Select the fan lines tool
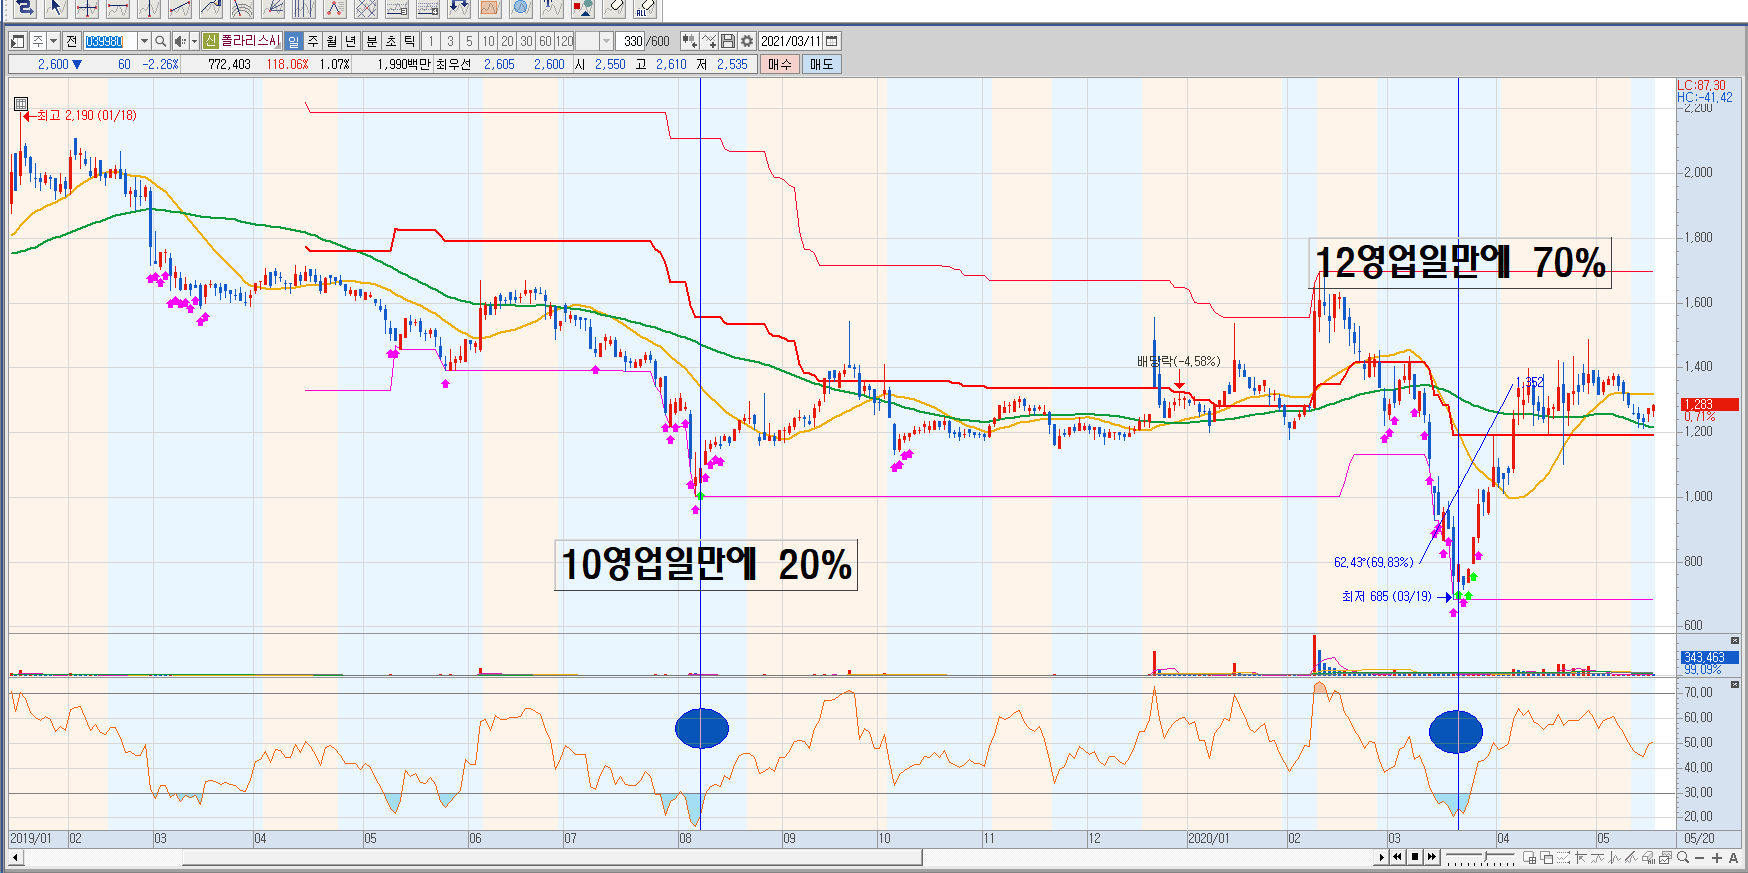Image resolution: width=1748 pixels, height=873 pixels. click(x=273, y=9)
